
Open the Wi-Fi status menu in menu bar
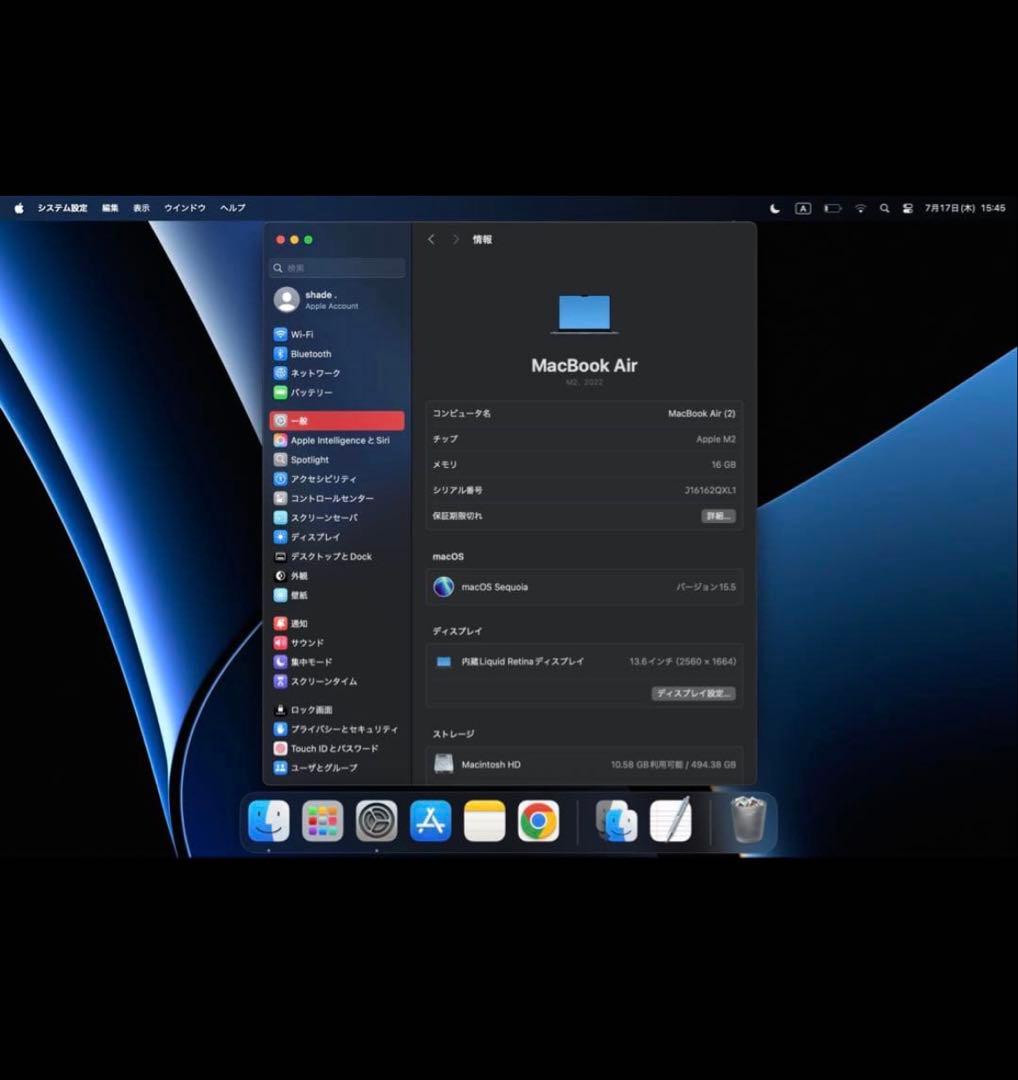coord(860,208)
